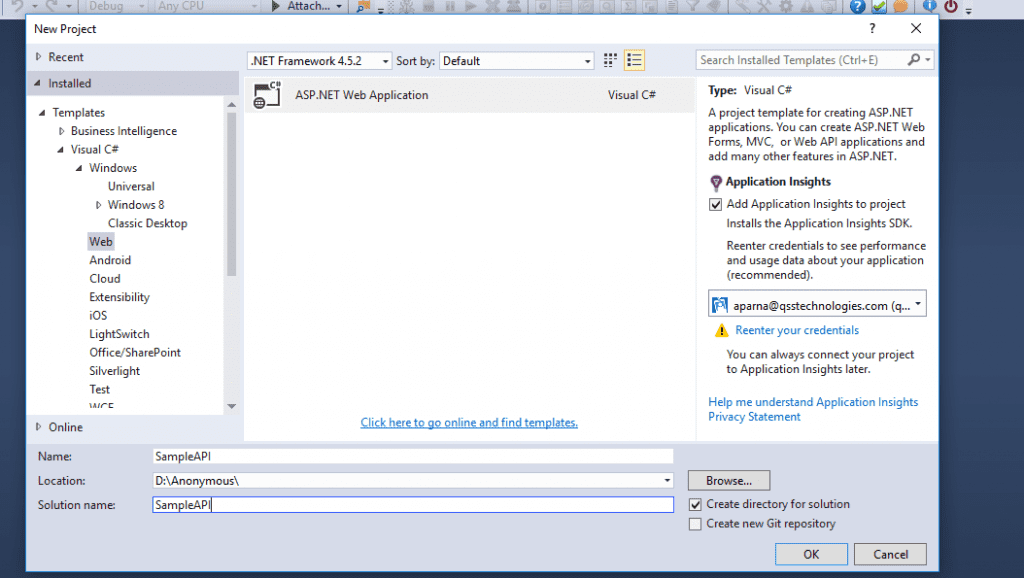Focus the Name field containing SampleAPI
The width and height of the screenshot is (1024, 578).
point(413,457)
